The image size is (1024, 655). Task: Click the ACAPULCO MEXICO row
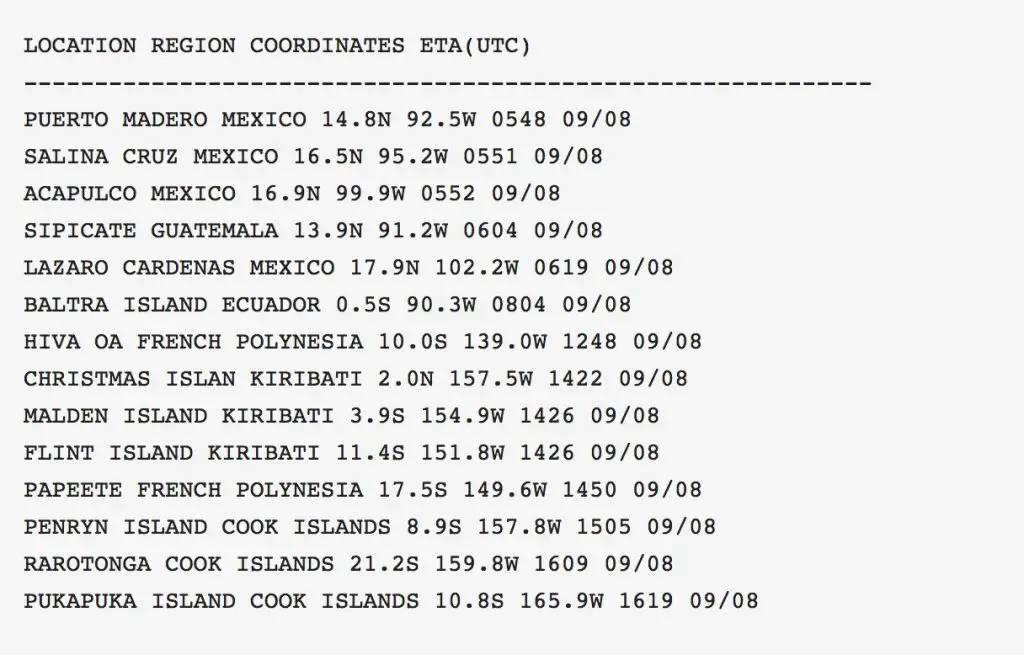coord(292,194)
